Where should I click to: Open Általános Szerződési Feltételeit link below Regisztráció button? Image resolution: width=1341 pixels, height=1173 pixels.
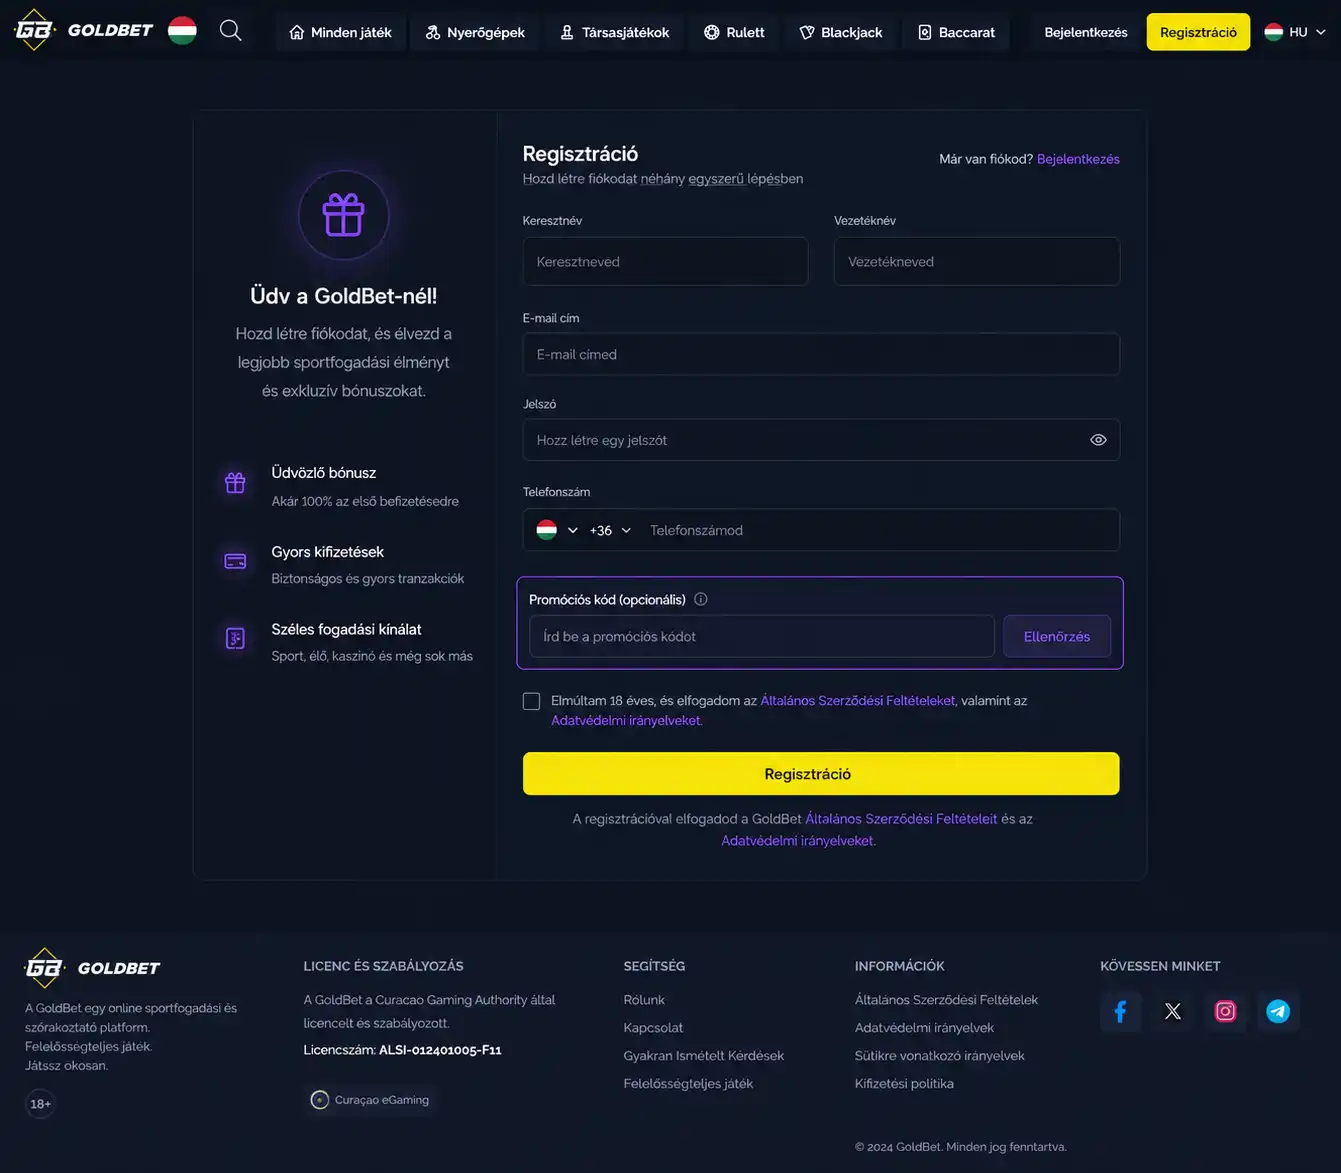(x=901, y=819)
